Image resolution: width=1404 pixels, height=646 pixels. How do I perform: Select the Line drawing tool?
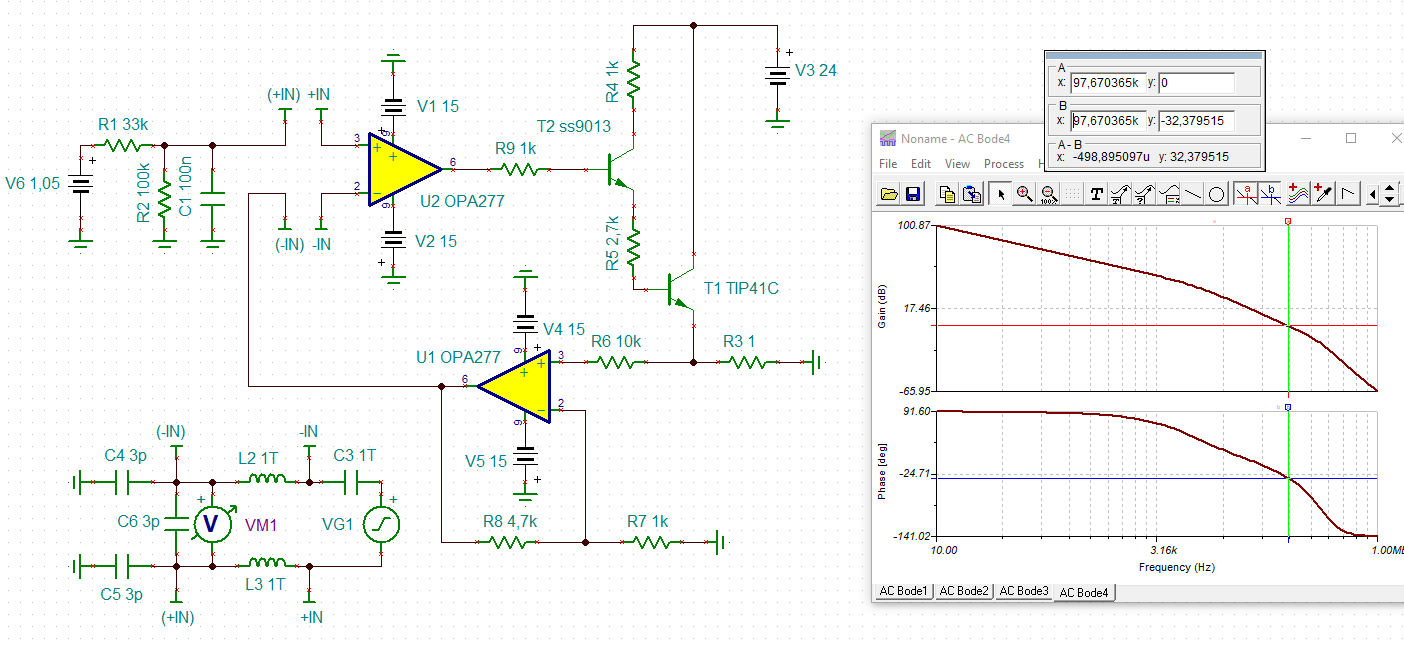1193,194
